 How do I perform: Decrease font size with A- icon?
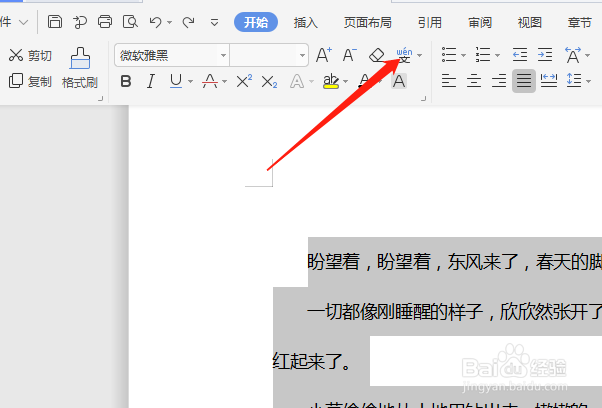(349, 55)
